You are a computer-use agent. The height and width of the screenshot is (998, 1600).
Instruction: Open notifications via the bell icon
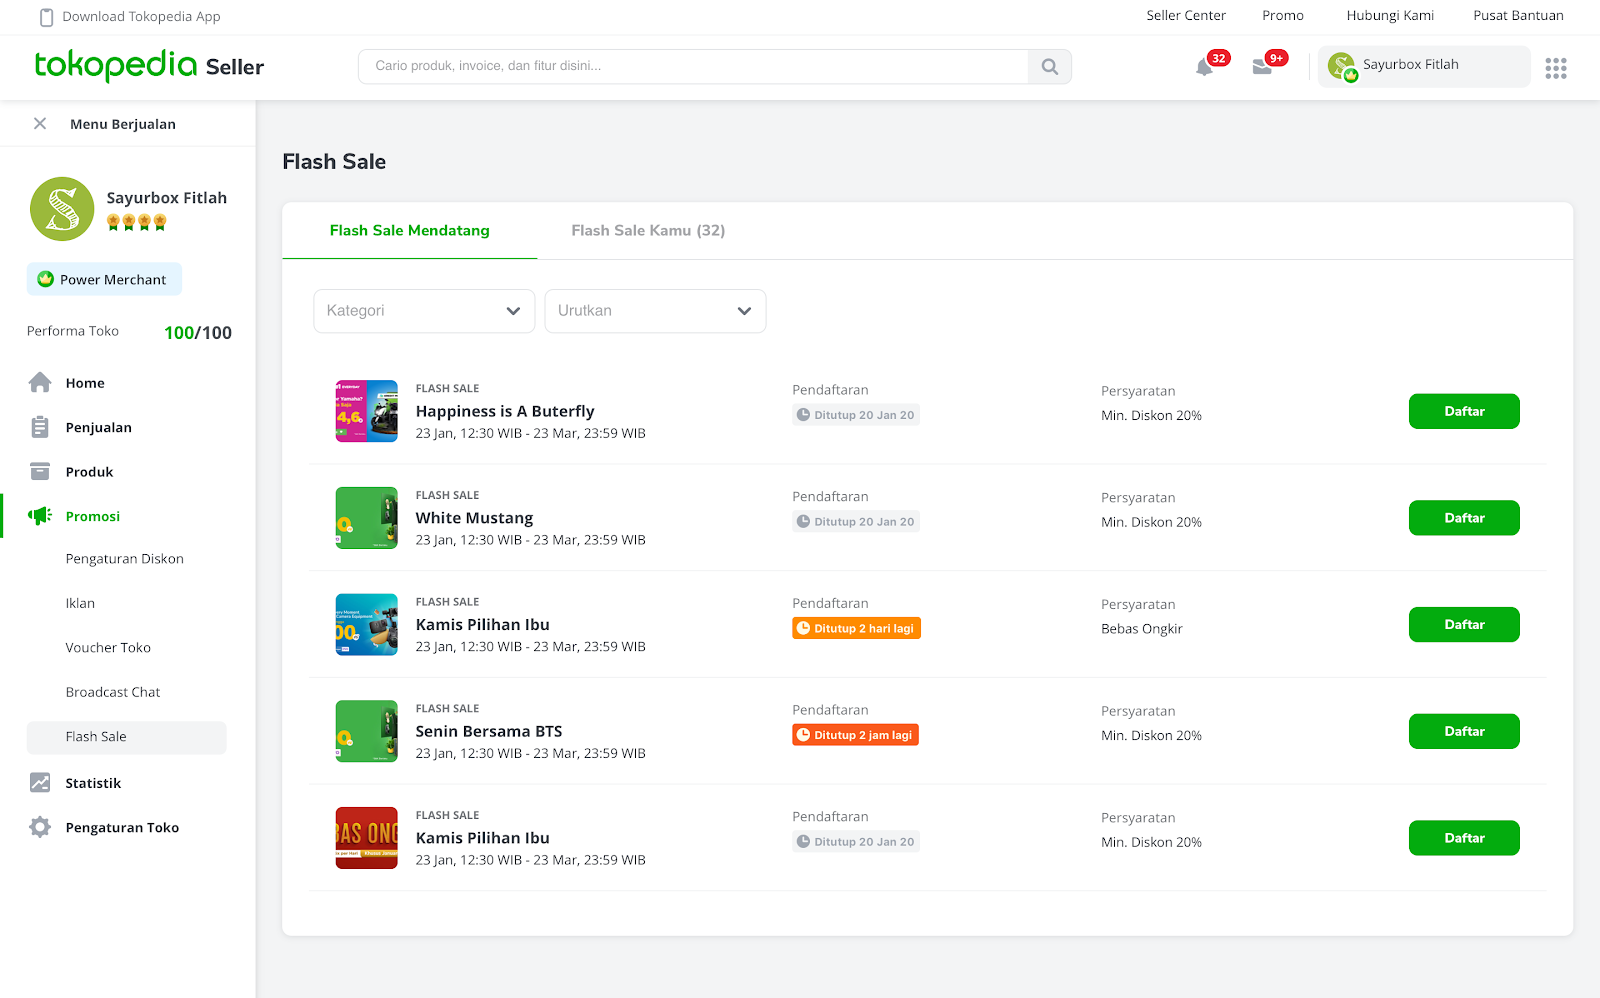click(1206, 66)
